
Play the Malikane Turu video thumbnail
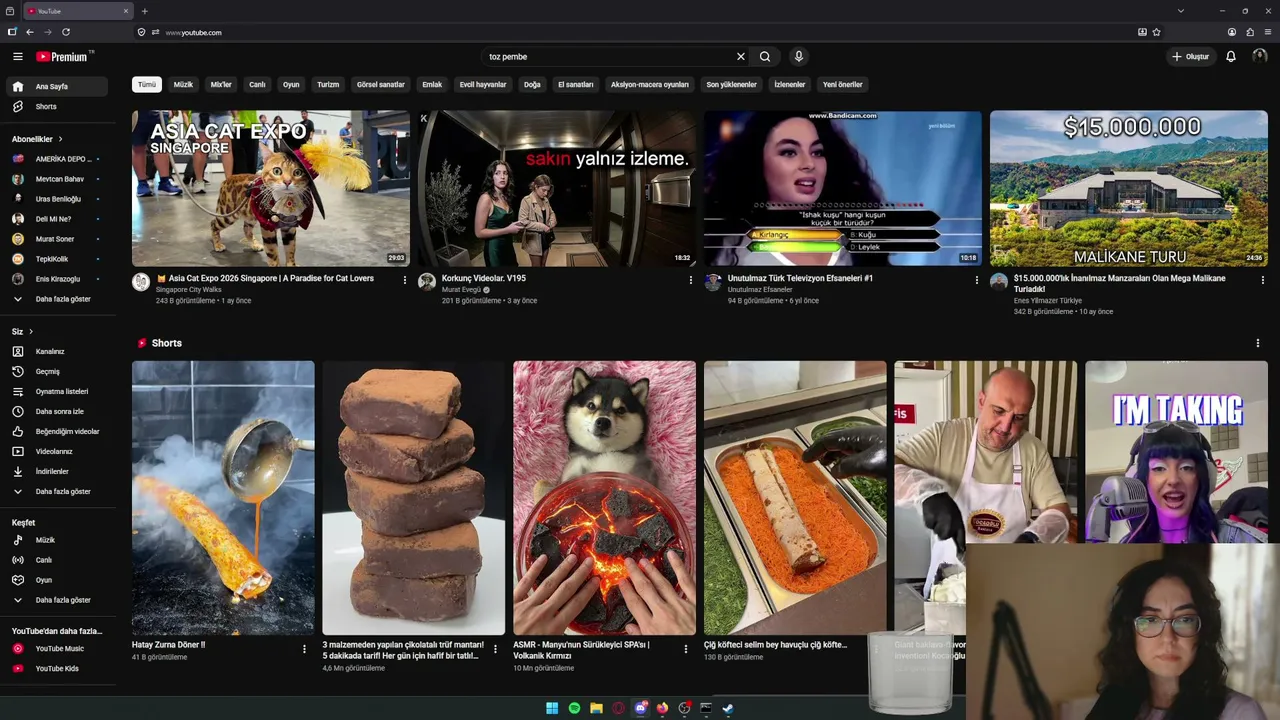click(1129, 188)
